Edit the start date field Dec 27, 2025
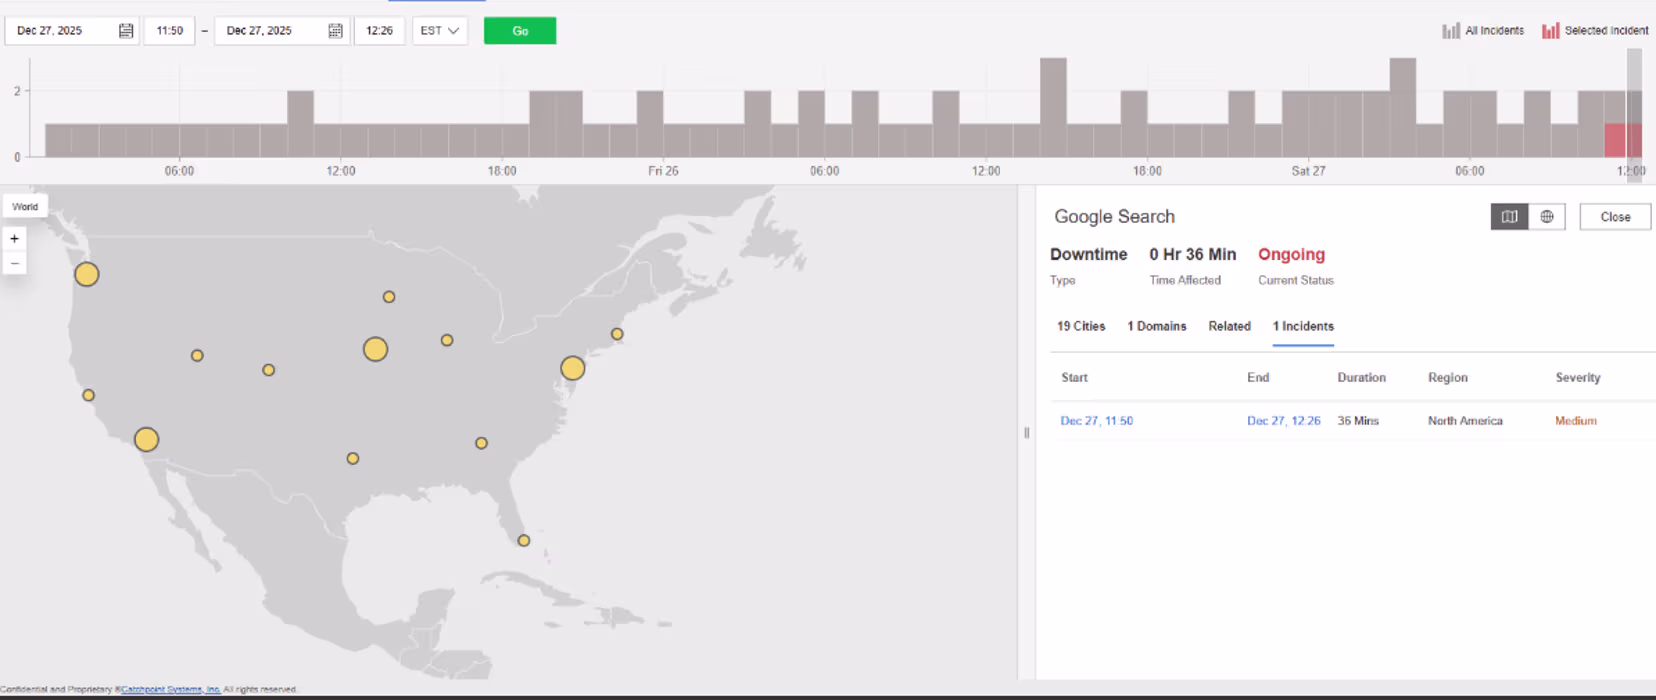Screen dimensions: 1656x700 (x=72, y=31)
